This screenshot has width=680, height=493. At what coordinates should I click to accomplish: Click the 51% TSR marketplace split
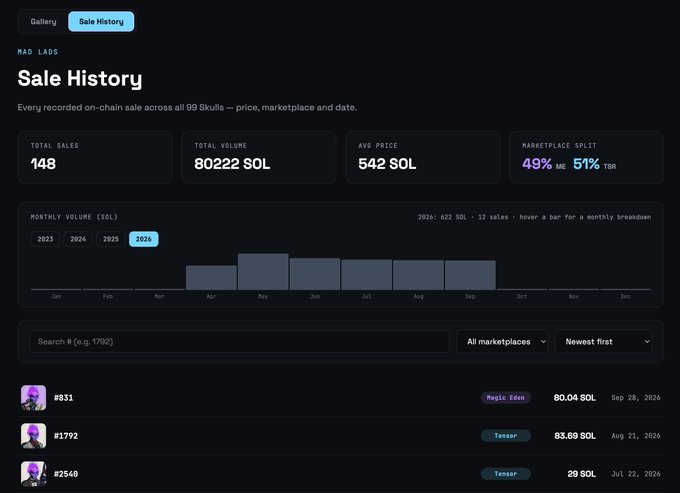[x=594, y=164]
